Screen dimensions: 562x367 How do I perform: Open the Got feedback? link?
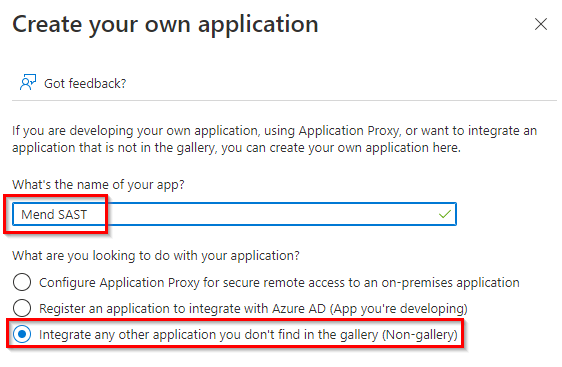pos(85,84)
